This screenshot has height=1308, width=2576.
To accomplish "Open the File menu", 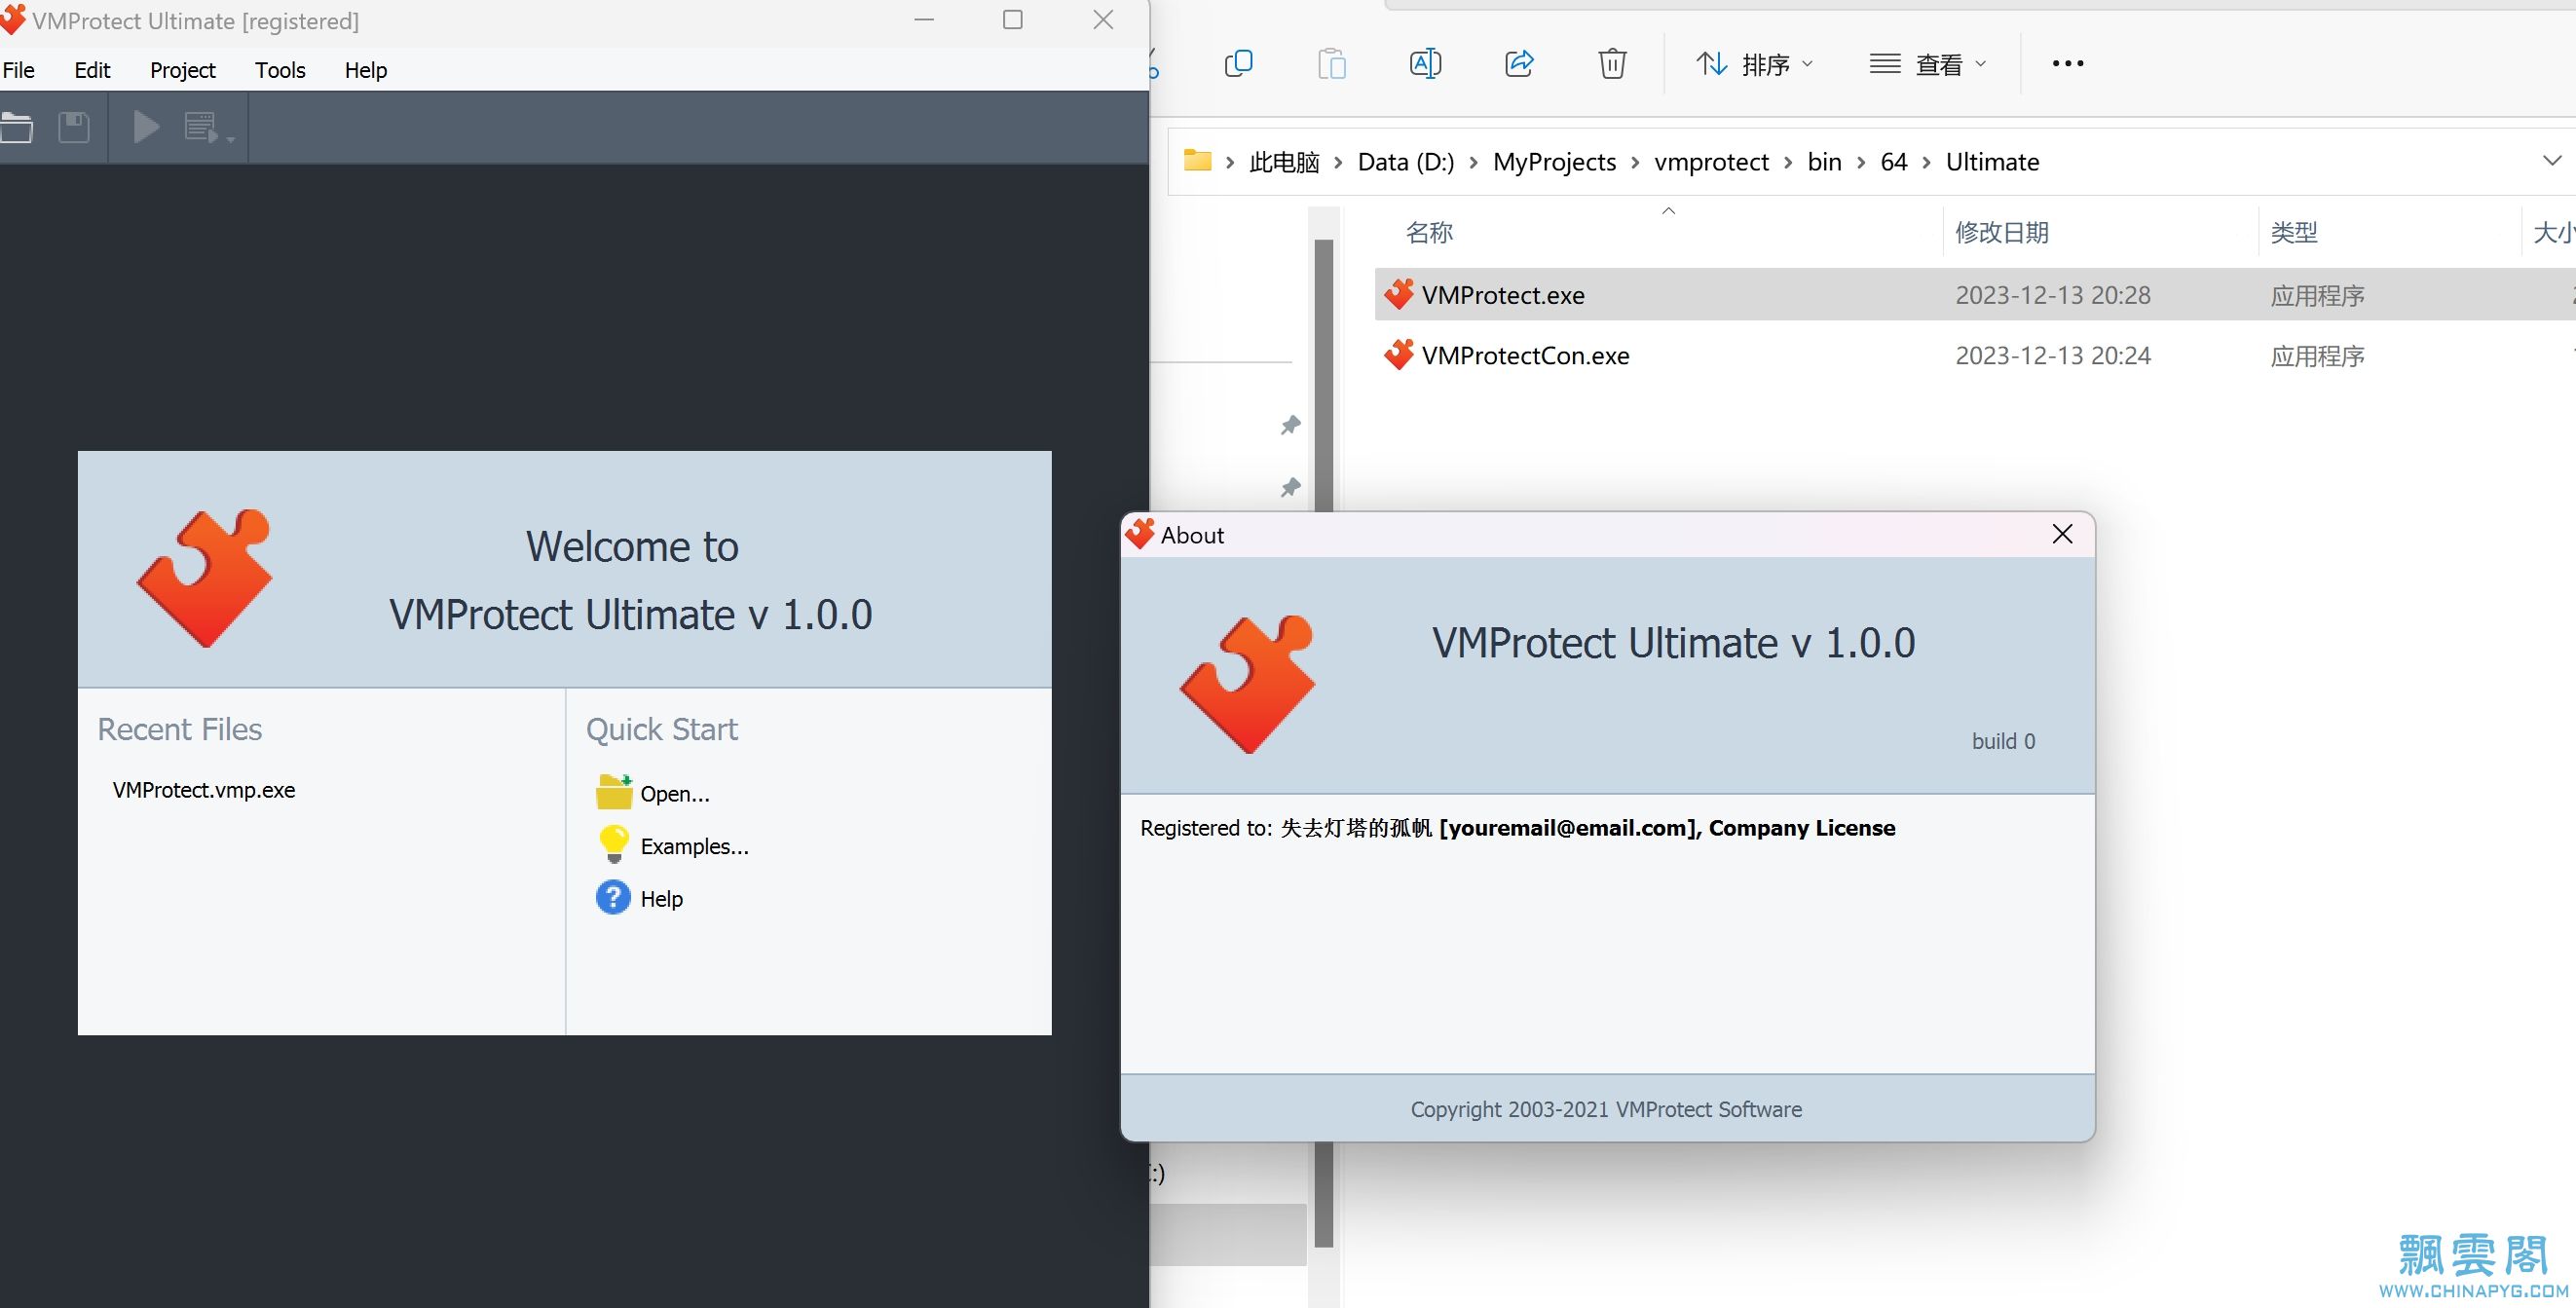I will [19, 70].
